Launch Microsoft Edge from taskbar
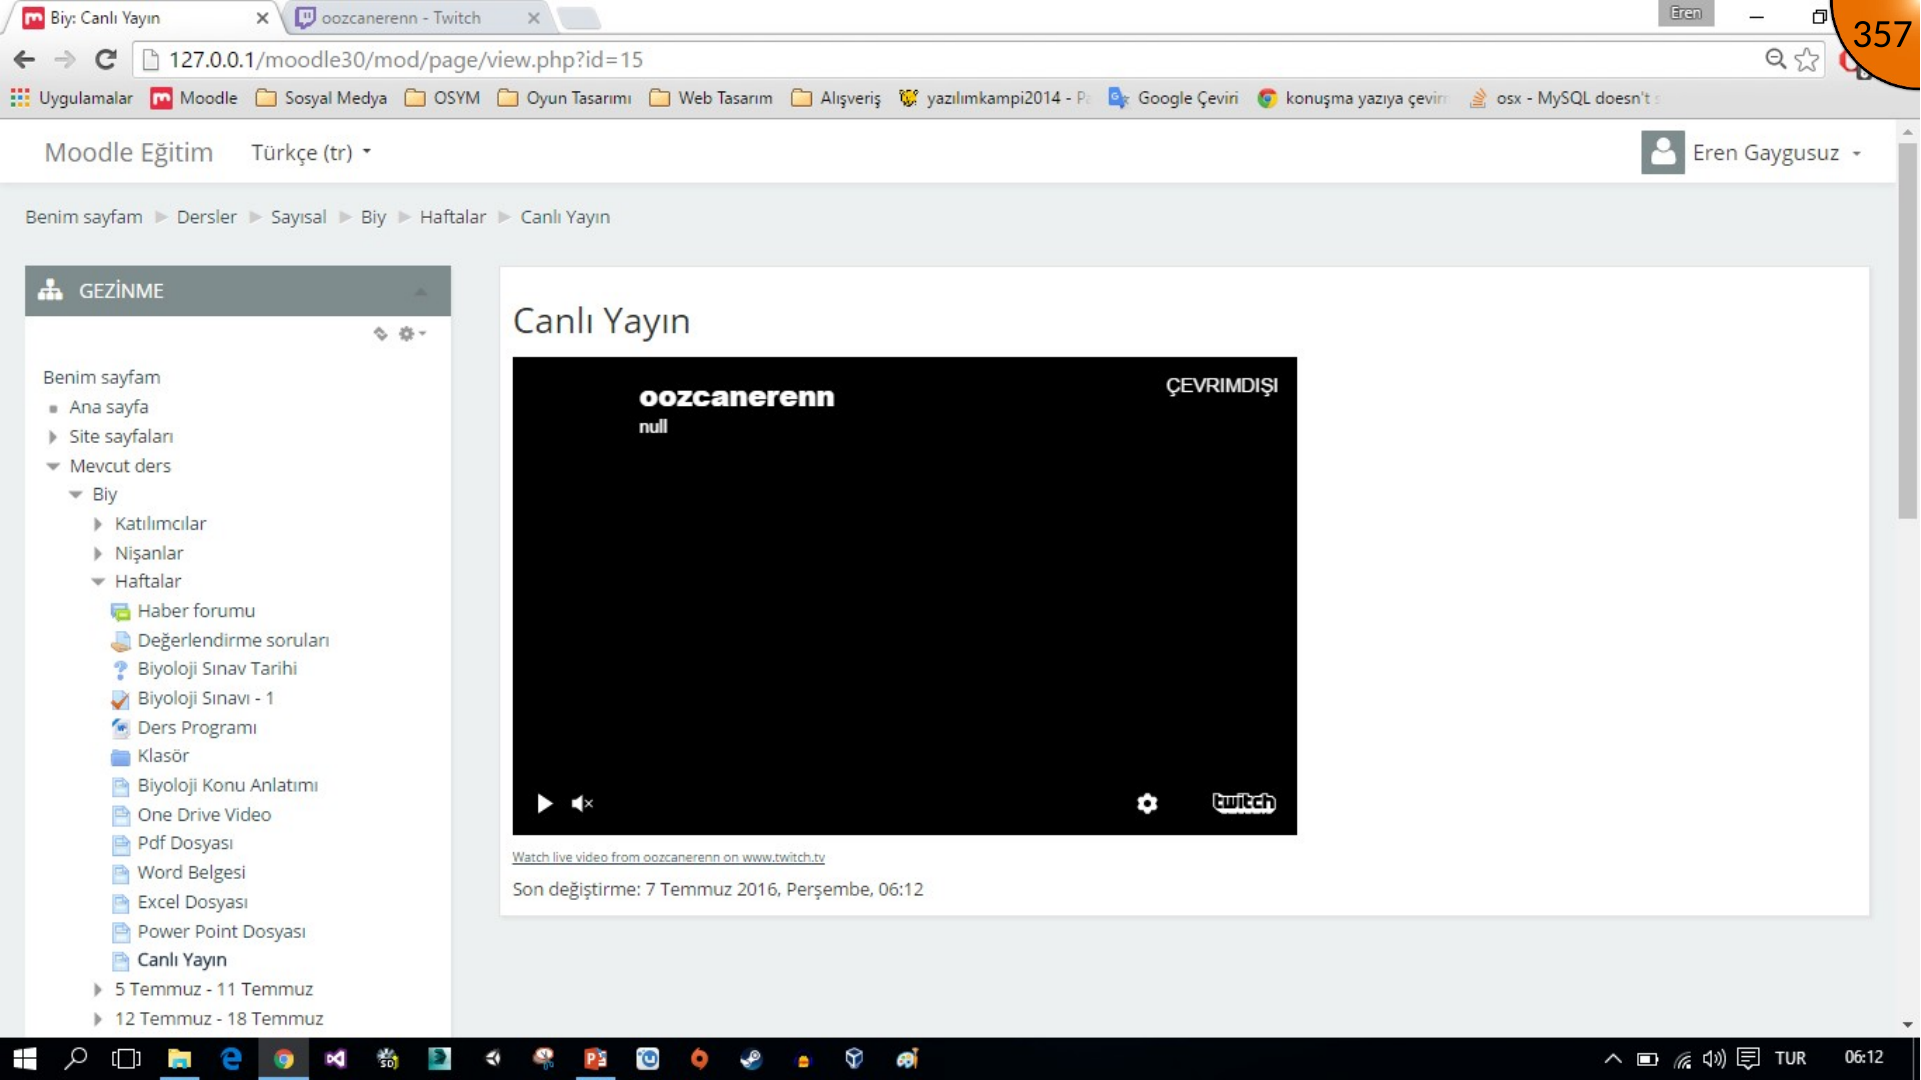Screen dimensions: 1921x1080 pyautogui.click(x=231, y=1058)
